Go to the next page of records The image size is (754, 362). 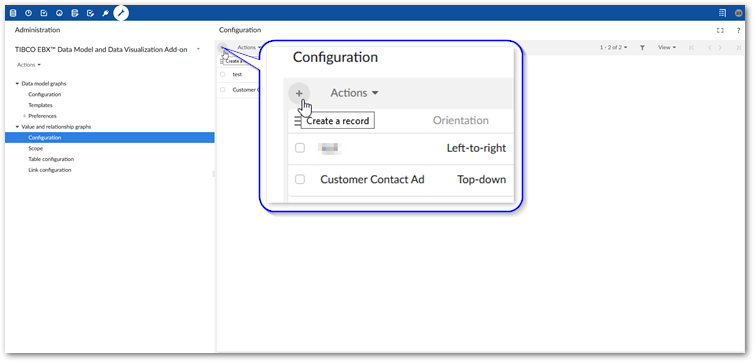(720, 48)
